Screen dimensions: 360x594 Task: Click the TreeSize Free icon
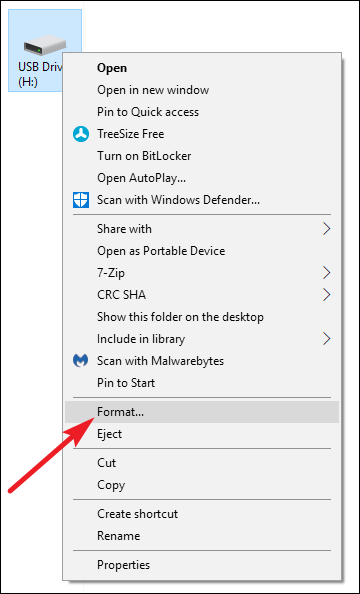point(81,134)
